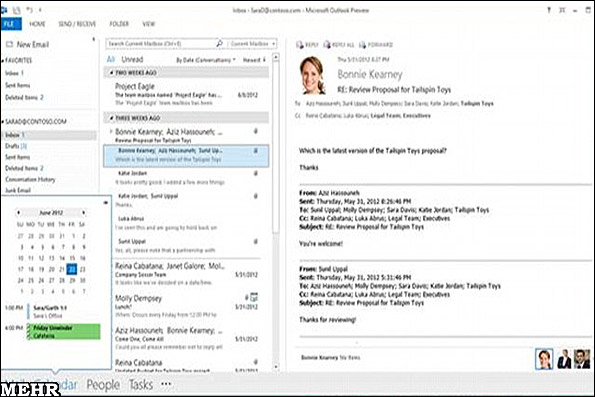Open the Help question mark icon
Image resolution: width=595 pixels, height=397 pixels.
click(x=549, y=10)
